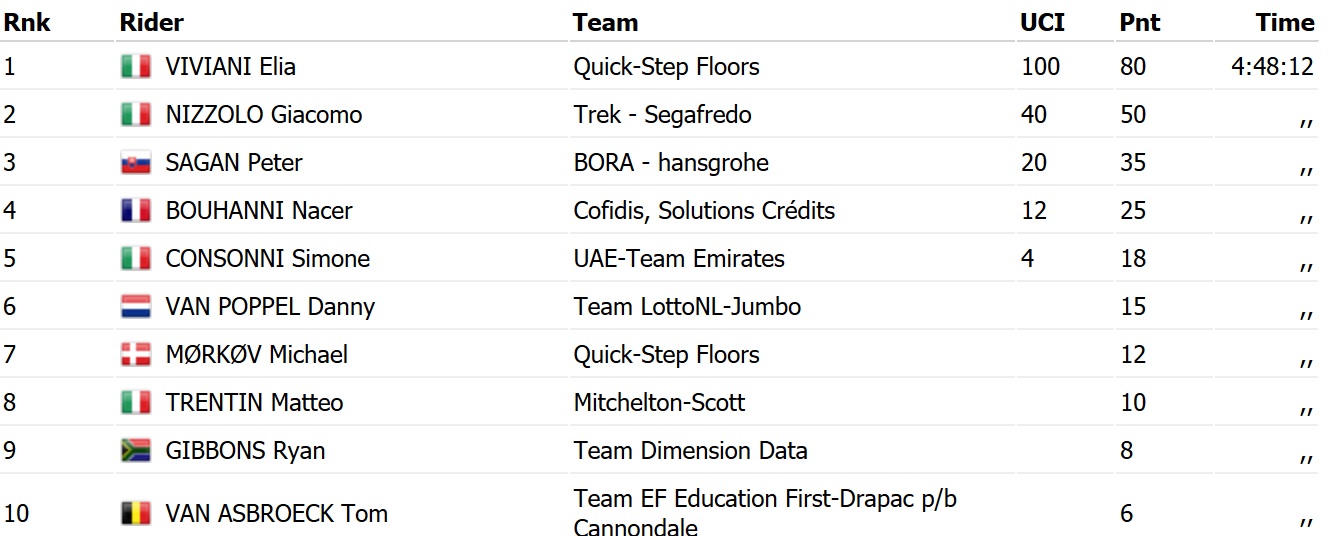Viewport: 1336px width, 536px height.
Task: Open CONSONNI Simone's rider page
Action: click(x=267, y=259)
